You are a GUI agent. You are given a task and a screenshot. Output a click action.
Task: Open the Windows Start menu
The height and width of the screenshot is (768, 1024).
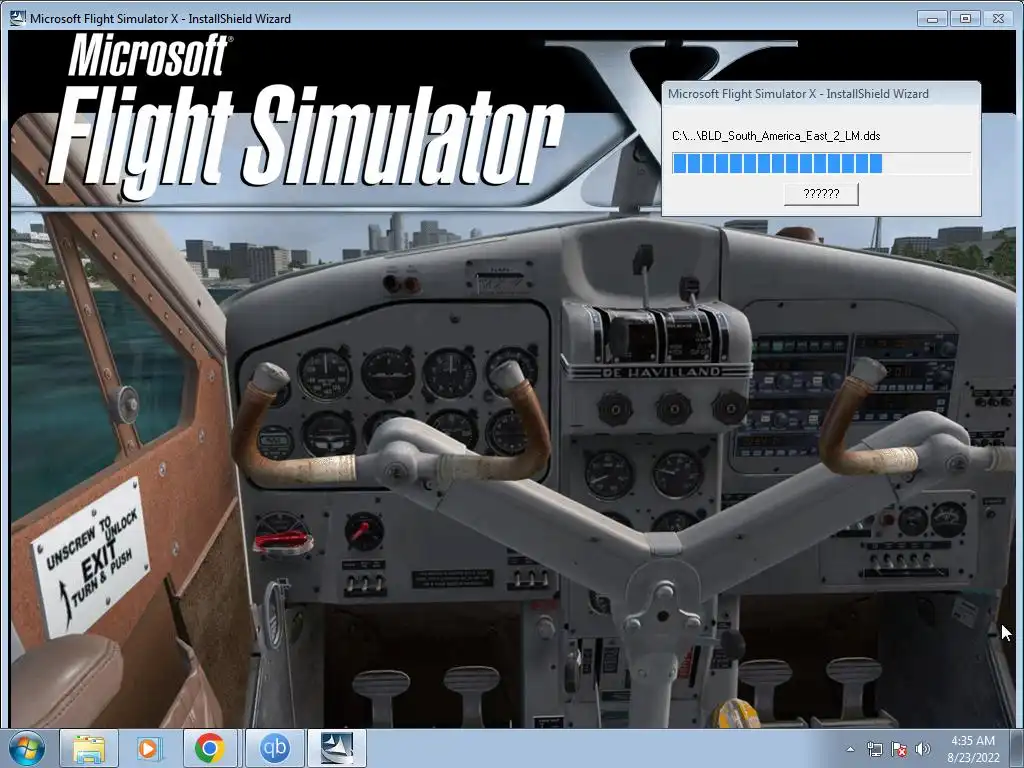click(25, 748)
